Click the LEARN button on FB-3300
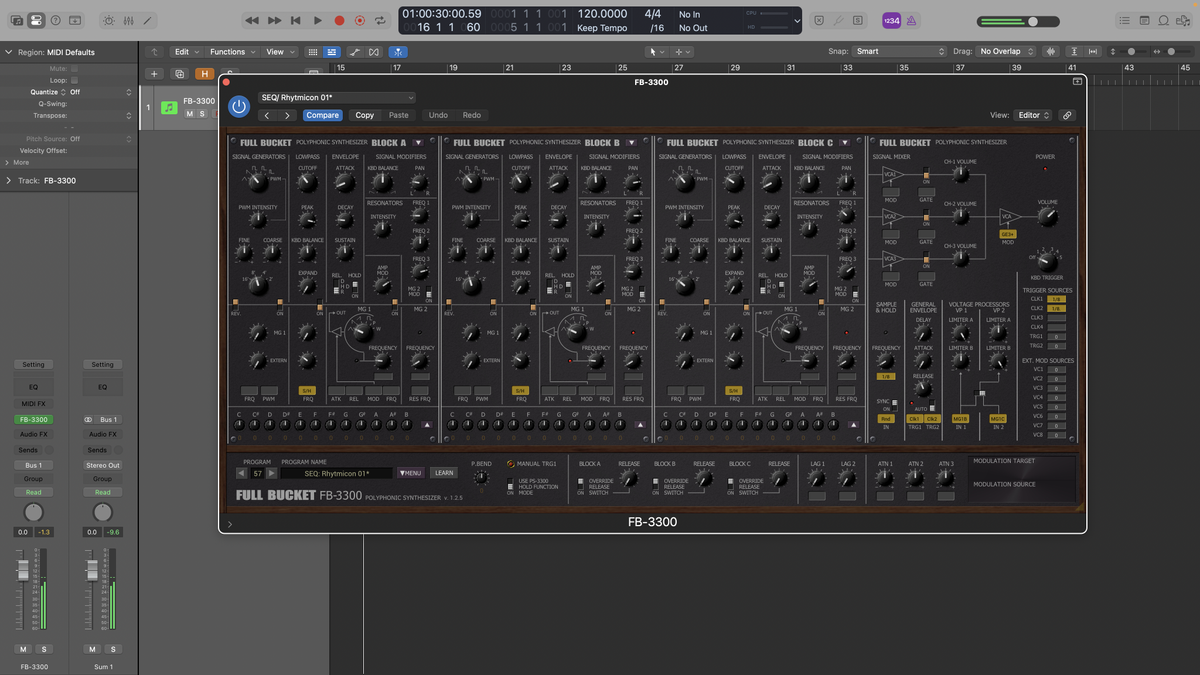 [444, 473]
